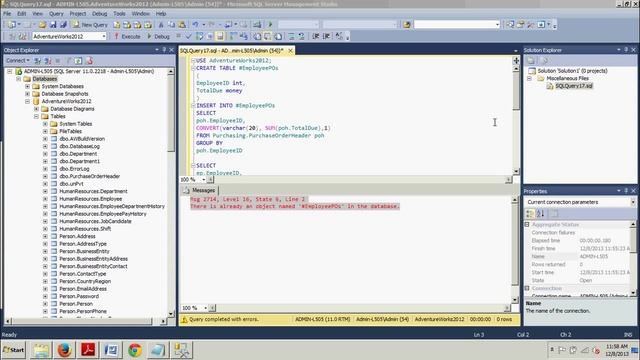Select the HumanResources.Employee table

tap(91, 199)
